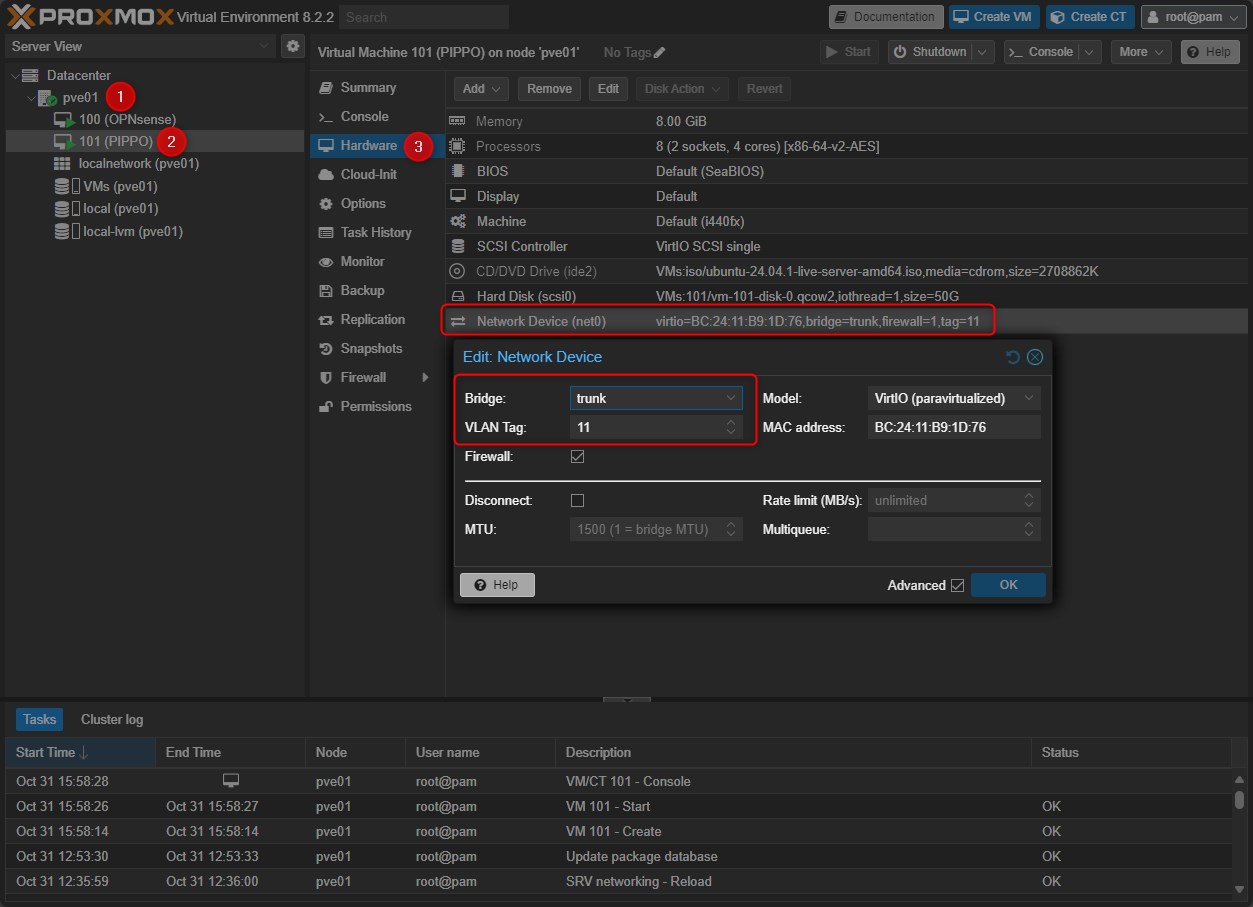Open the Bridge dropdown
Image resolution: width=1253 pixels, height=907 pixels.
(x=730, y=398)
